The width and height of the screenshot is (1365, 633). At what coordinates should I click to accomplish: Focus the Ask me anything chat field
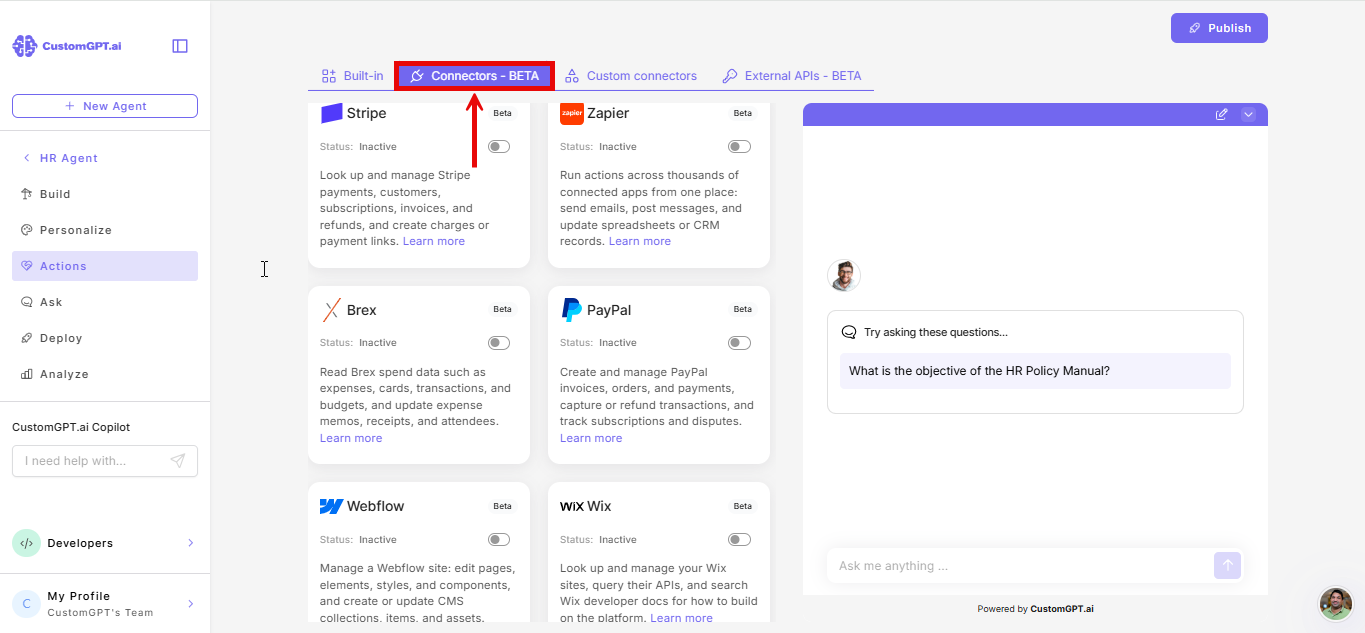1018,566
